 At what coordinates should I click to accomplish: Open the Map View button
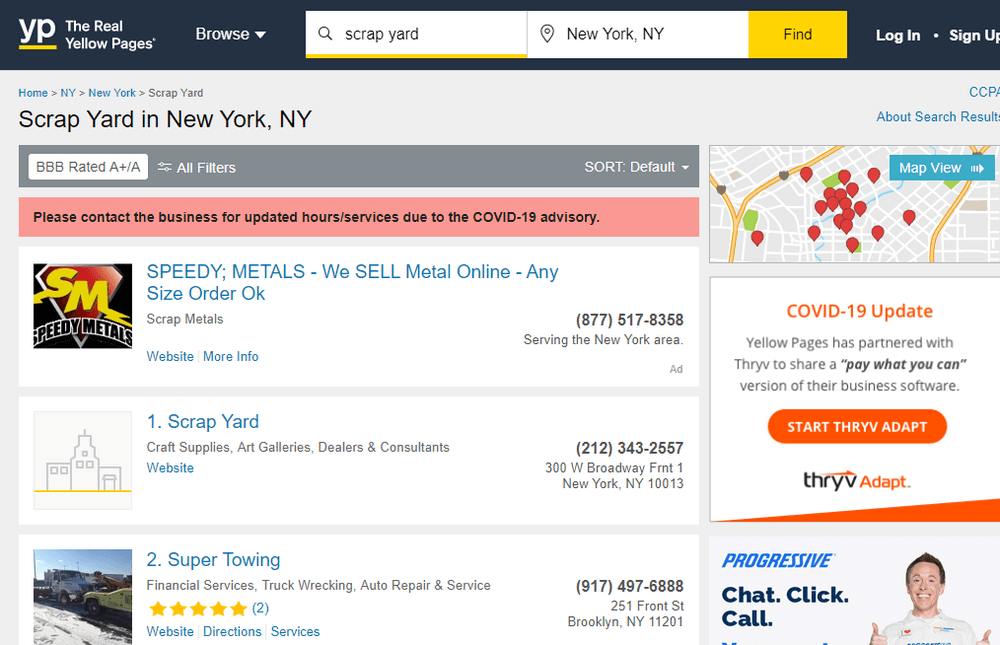941,168
